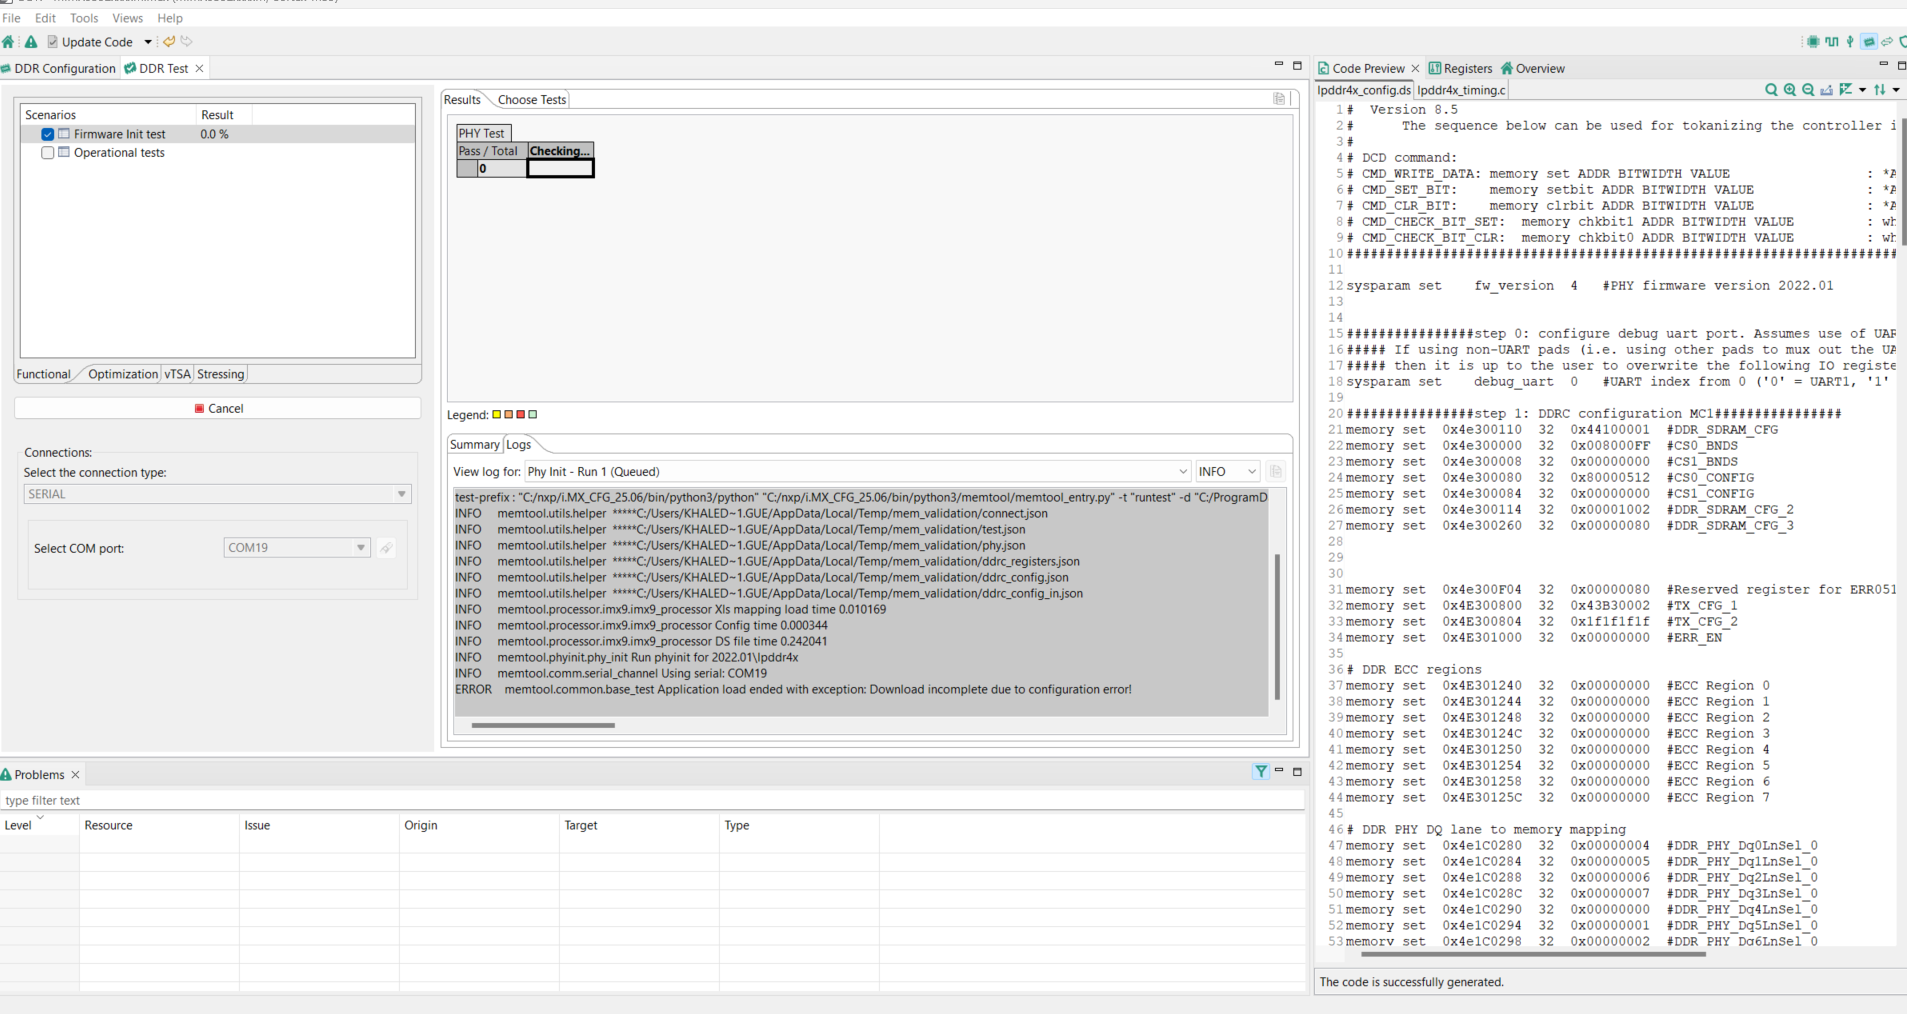Switch to the DDR Configuration tab

[59, 68]
